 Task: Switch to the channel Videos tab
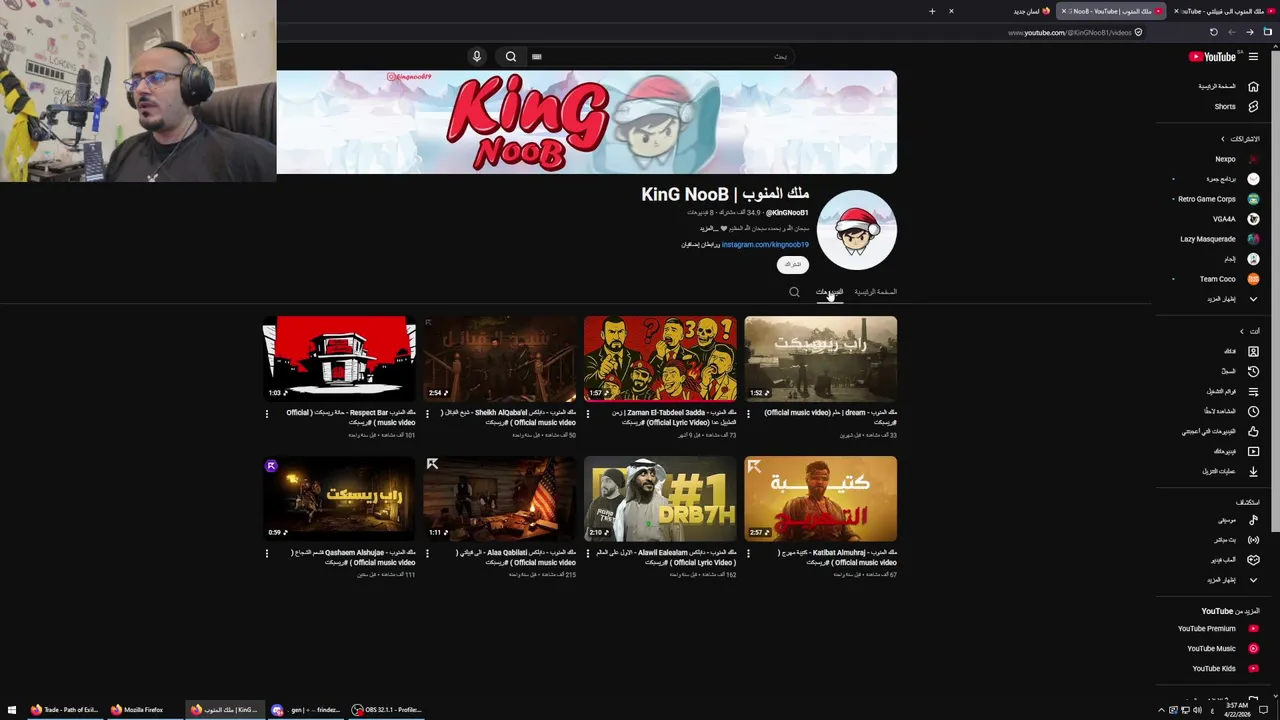pyautogui.click(x=829, y=292)
